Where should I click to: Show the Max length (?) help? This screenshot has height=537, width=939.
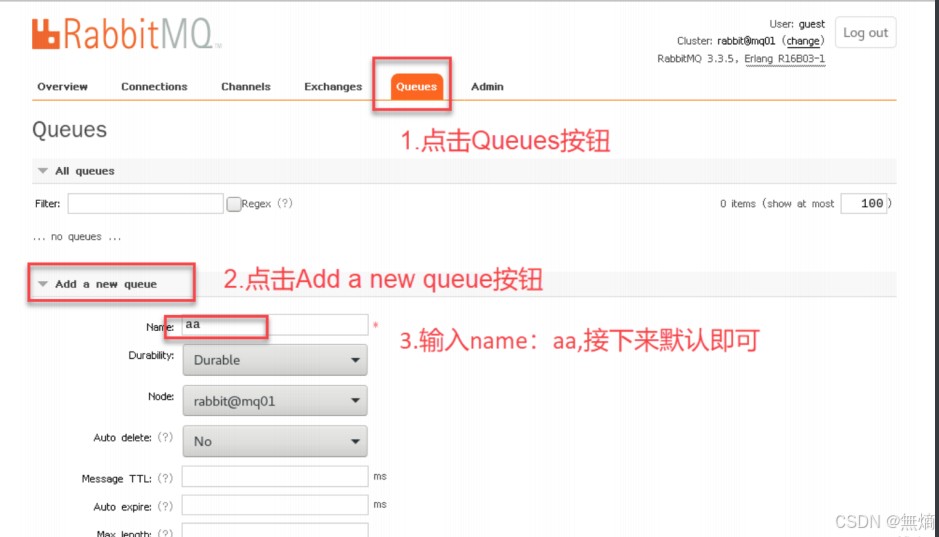click(x=165, y=533)
